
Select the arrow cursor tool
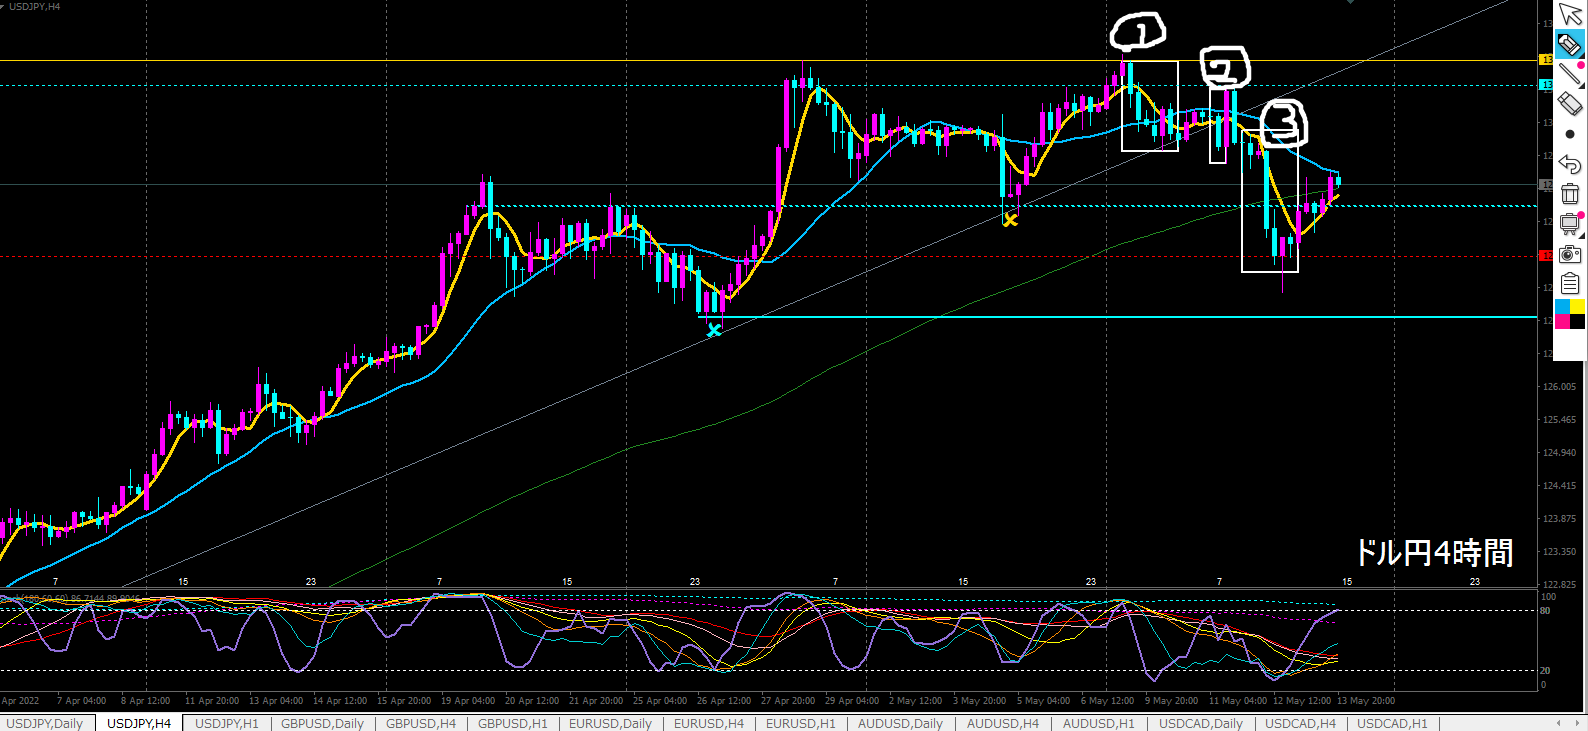tap(1570, 15)
